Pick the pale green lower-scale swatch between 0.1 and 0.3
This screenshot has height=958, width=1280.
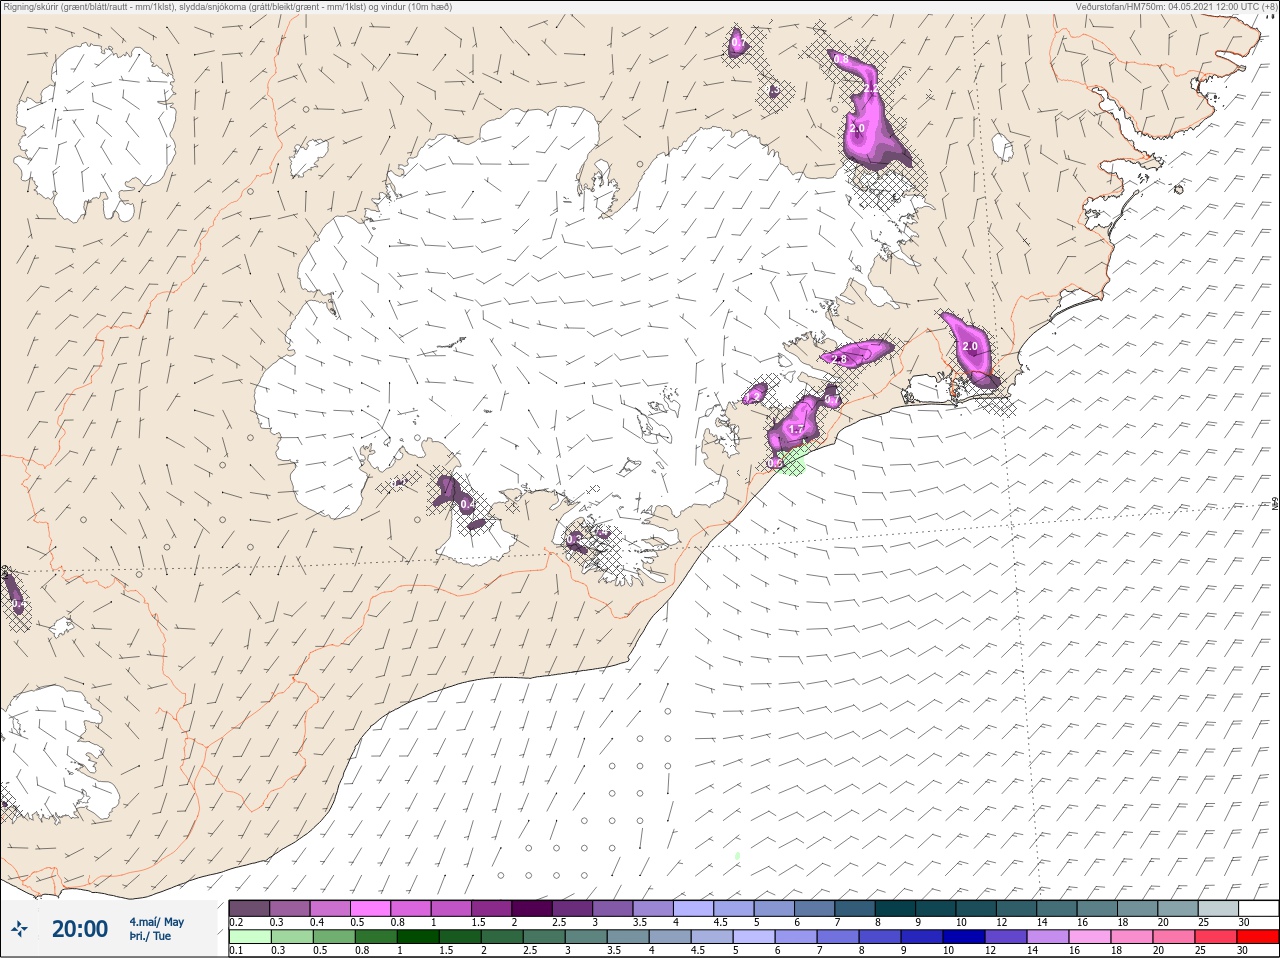point(249,937)
